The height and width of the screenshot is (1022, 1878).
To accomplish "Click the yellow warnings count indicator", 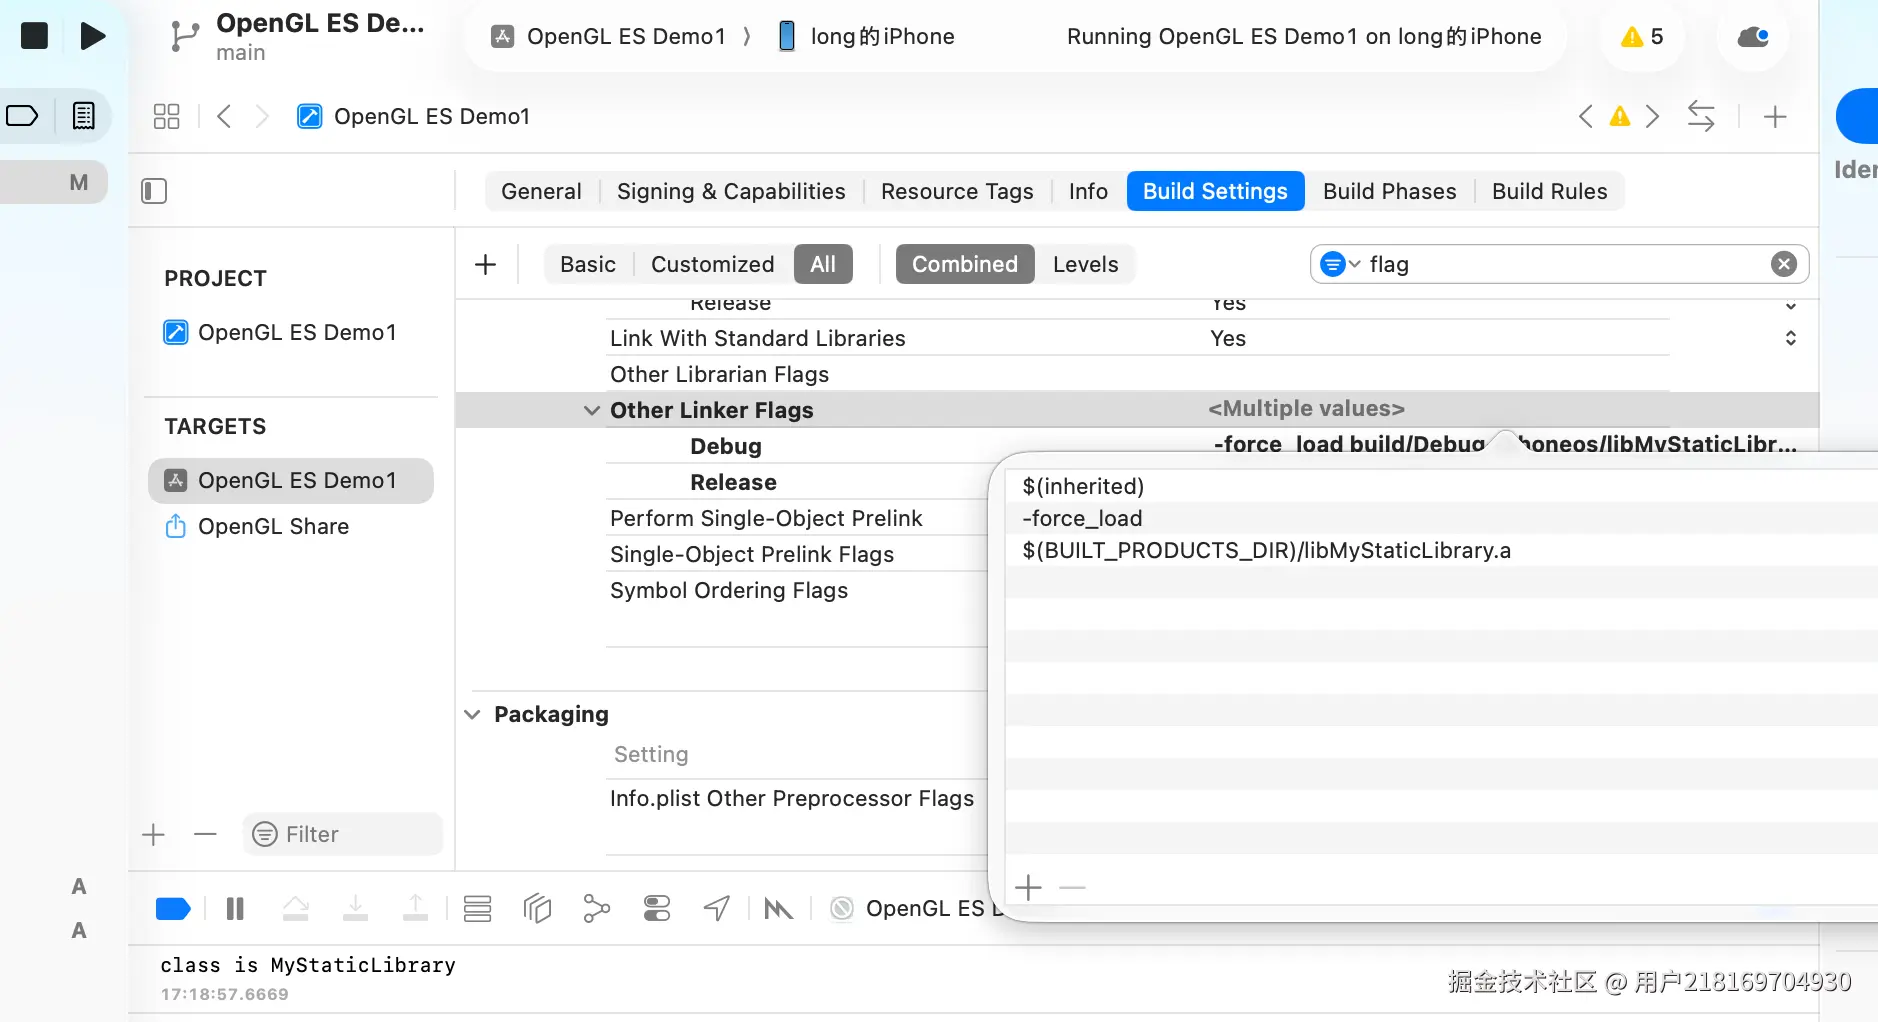I will pos(1642,36).
